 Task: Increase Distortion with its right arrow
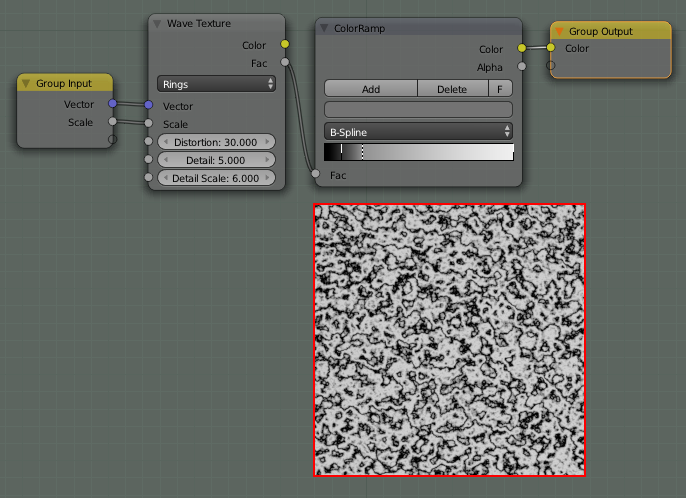point(267,142)
